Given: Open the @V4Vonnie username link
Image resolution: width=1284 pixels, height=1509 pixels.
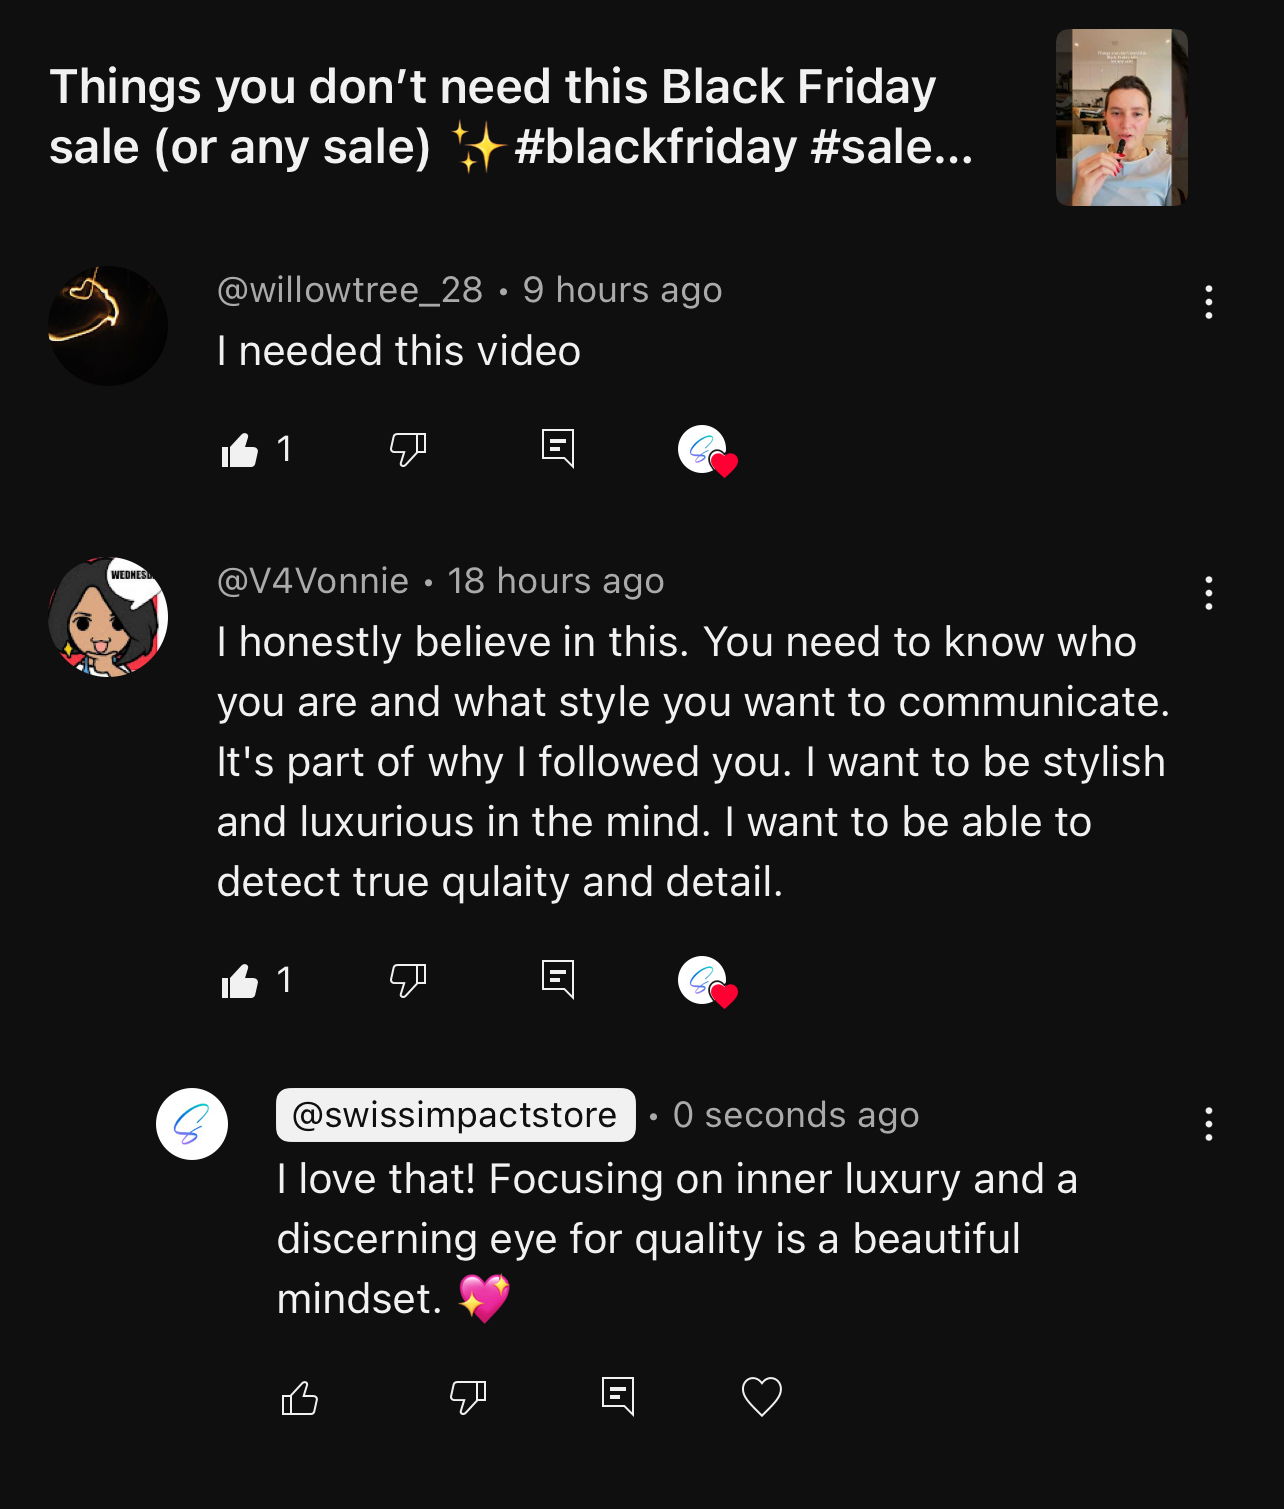Looking at the screenshot, I should pos(313,581).
